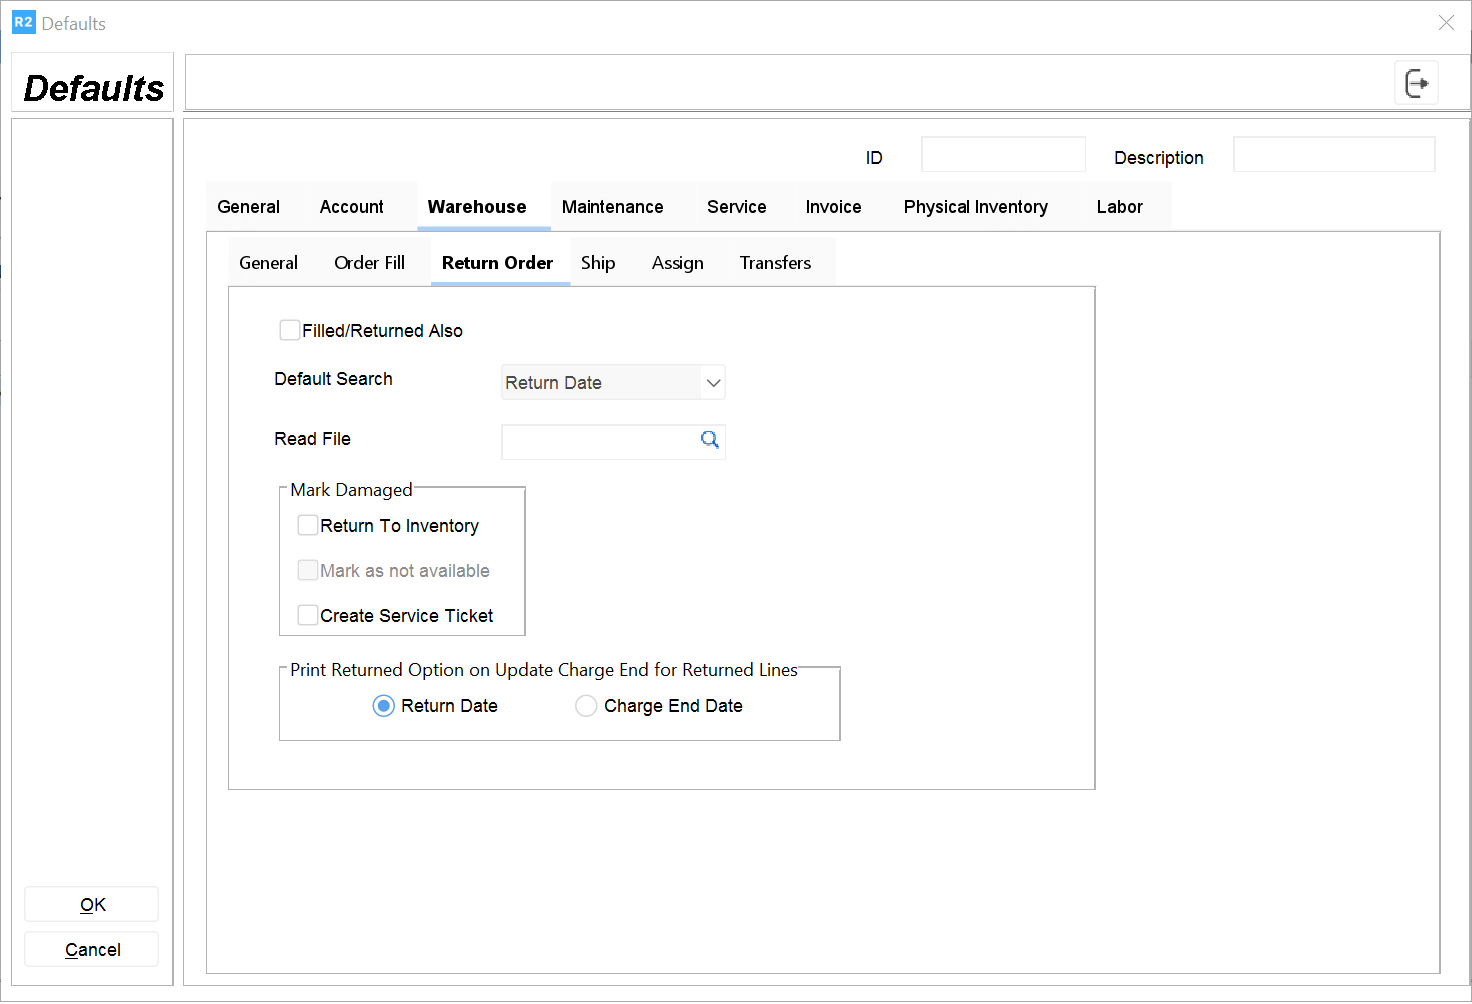The height and width of the screenshot is (1004, 1472).
Task: Click the Read File text box
Action: [x=598, y=441]
